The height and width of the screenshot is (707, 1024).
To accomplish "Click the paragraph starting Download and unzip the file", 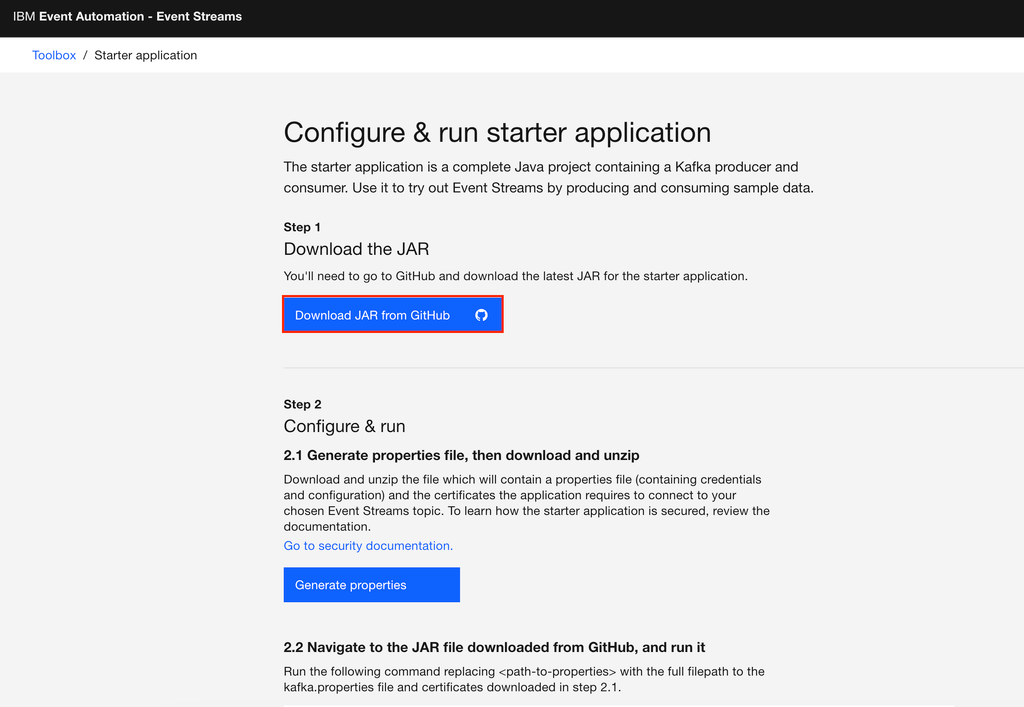I will click(x=526, y=503).
